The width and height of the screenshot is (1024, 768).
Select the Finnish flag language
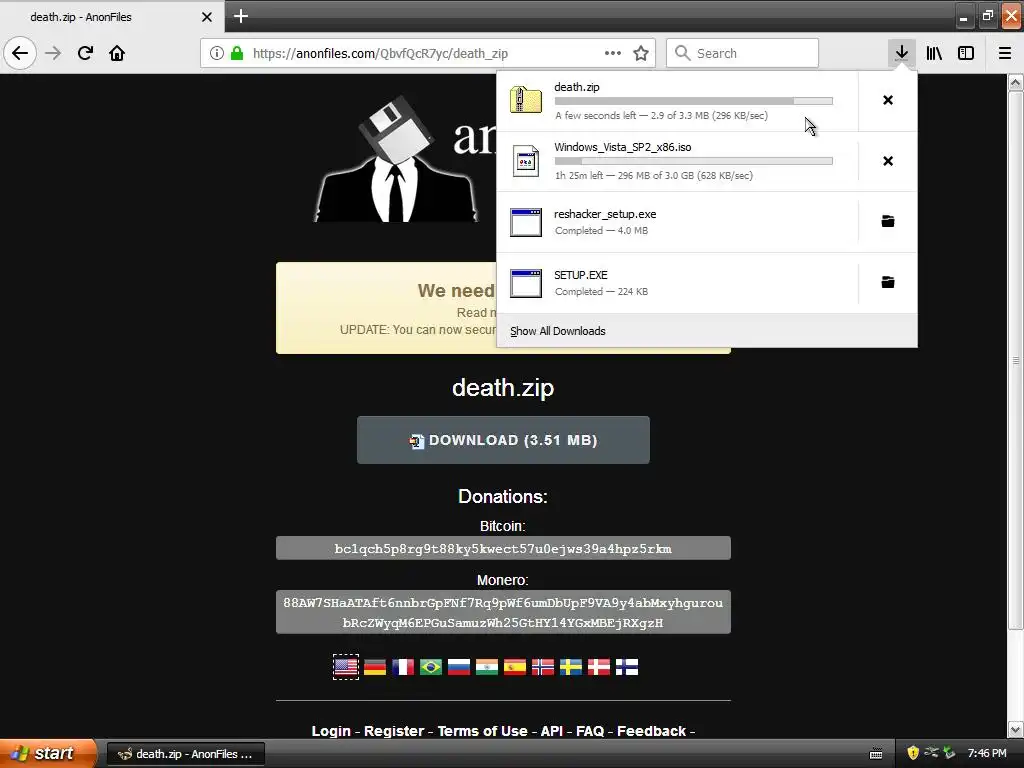click(627, 667)
